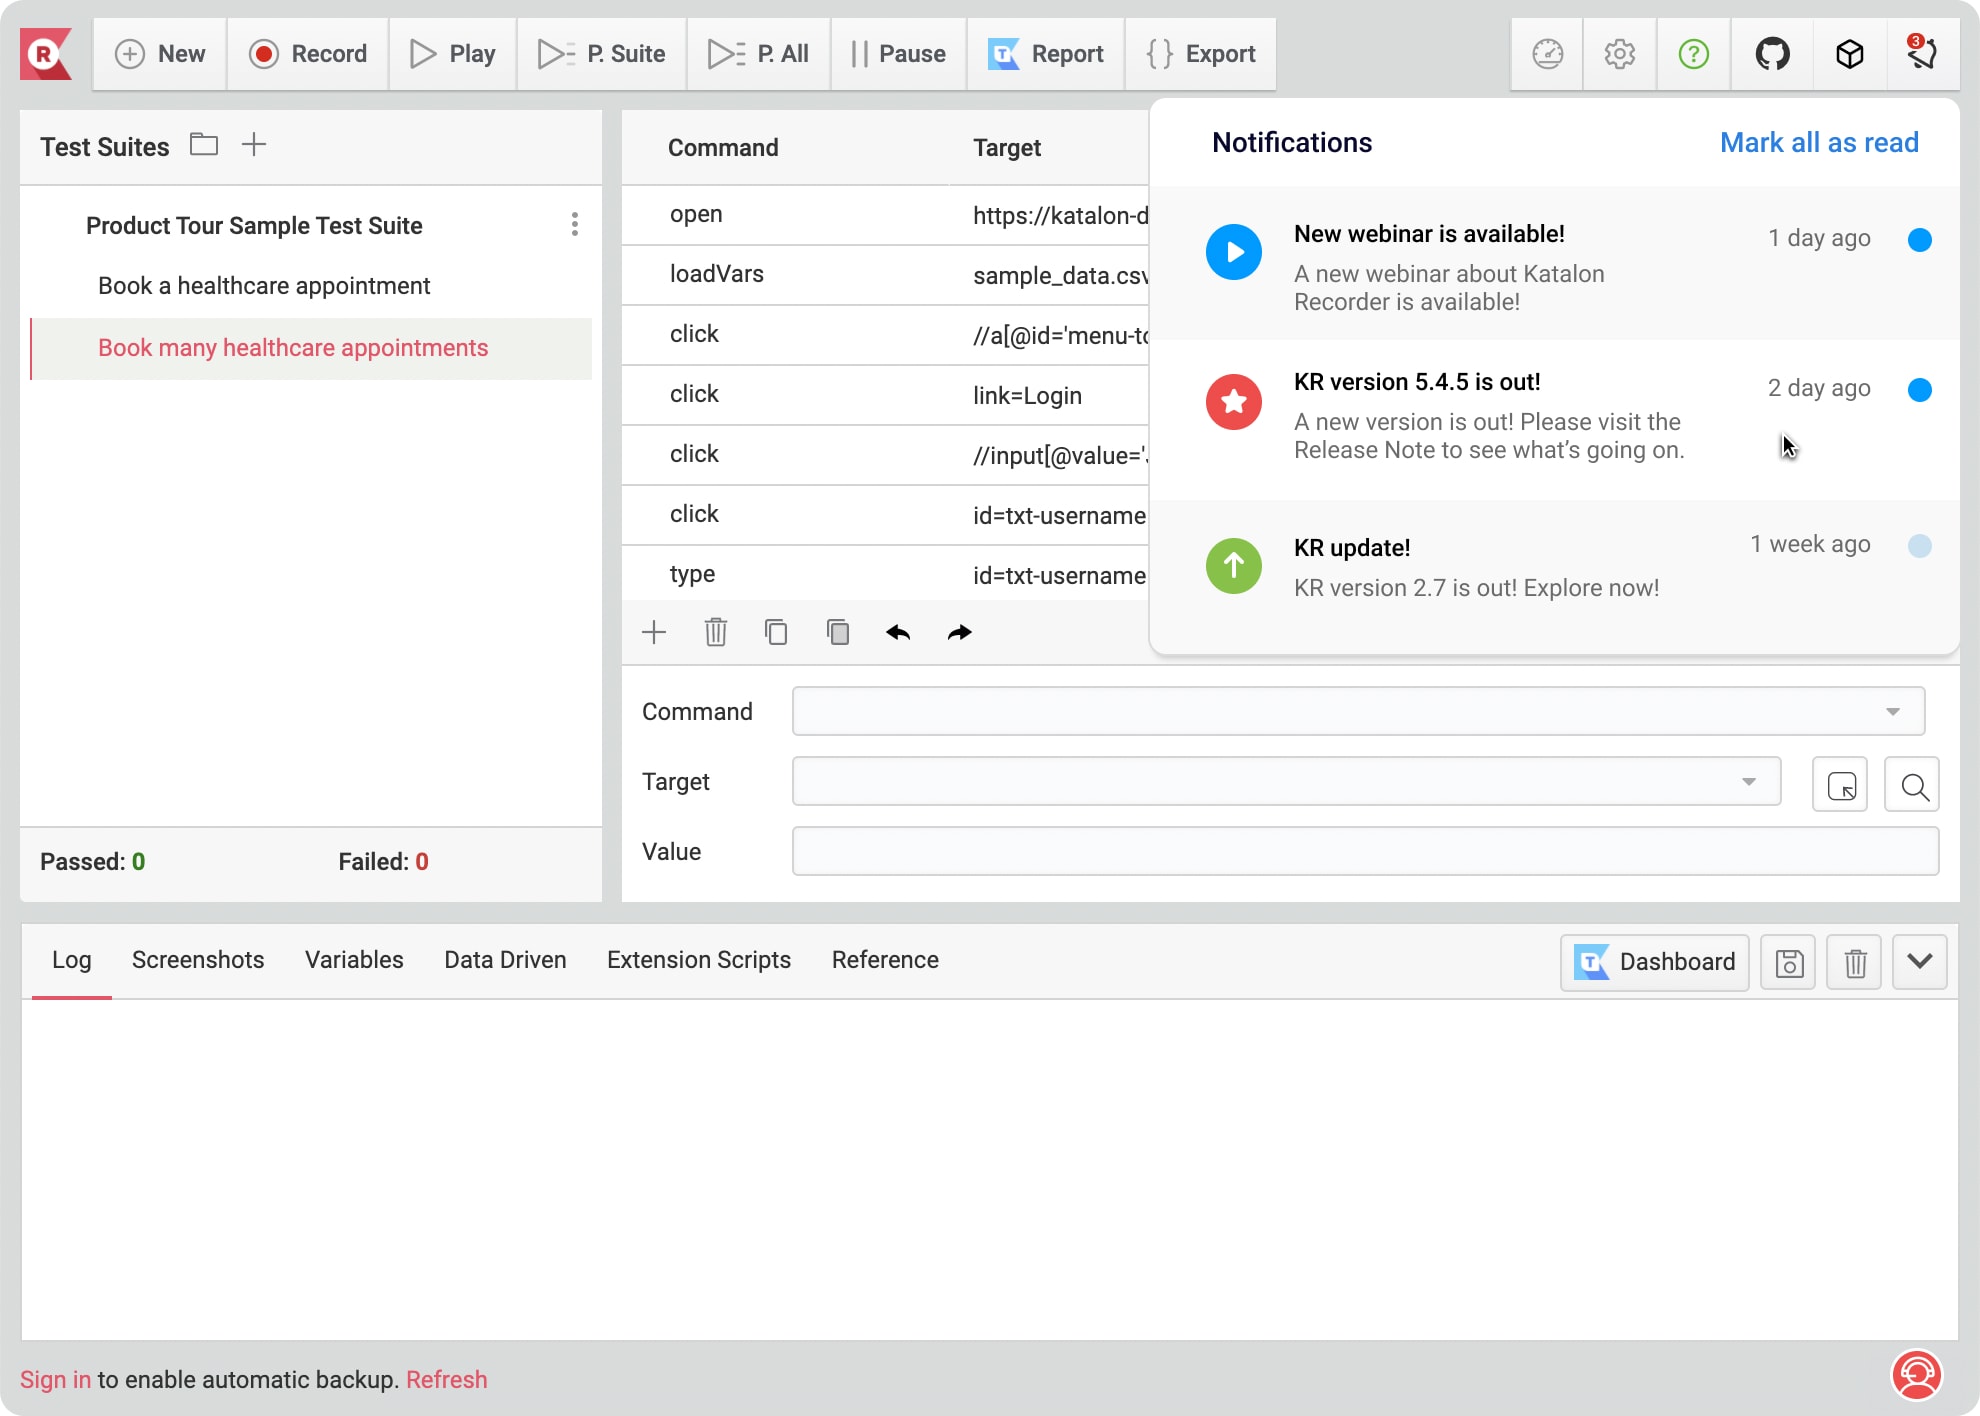Mark all notifications as read
1980x1416 pixels.
point(1819,143)
